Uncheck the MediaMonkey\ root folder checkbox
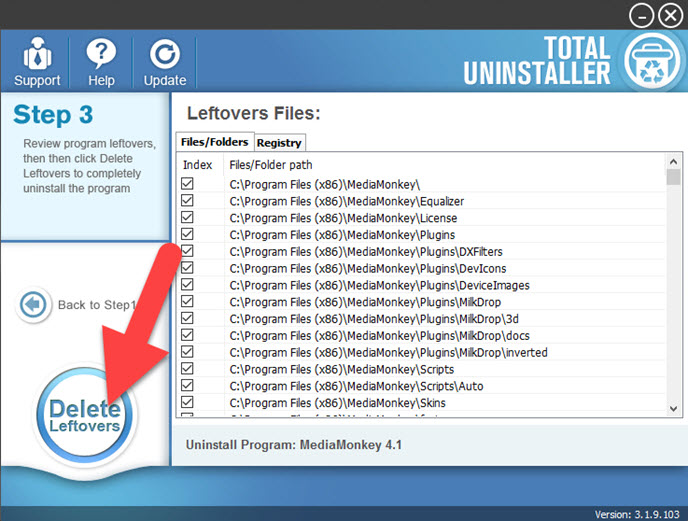The width and height of the screenshot is (688, 521). pos(187,183)
